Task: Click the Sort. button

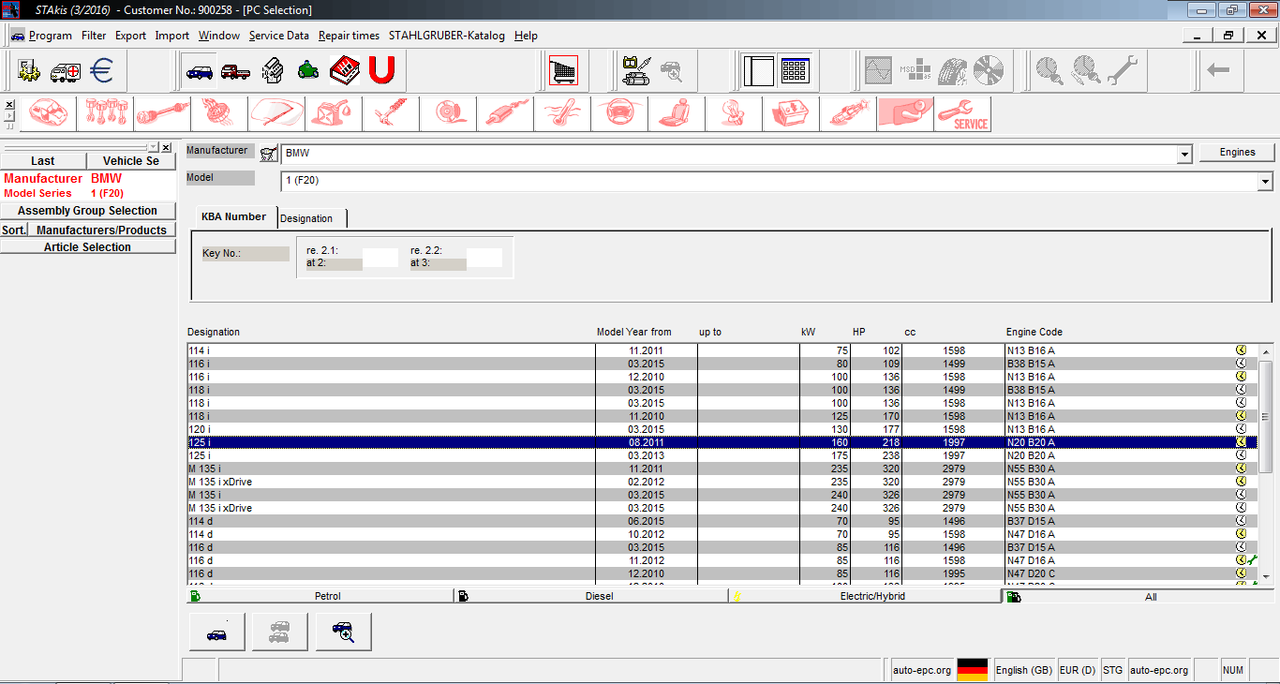Action: pos(14,230)
